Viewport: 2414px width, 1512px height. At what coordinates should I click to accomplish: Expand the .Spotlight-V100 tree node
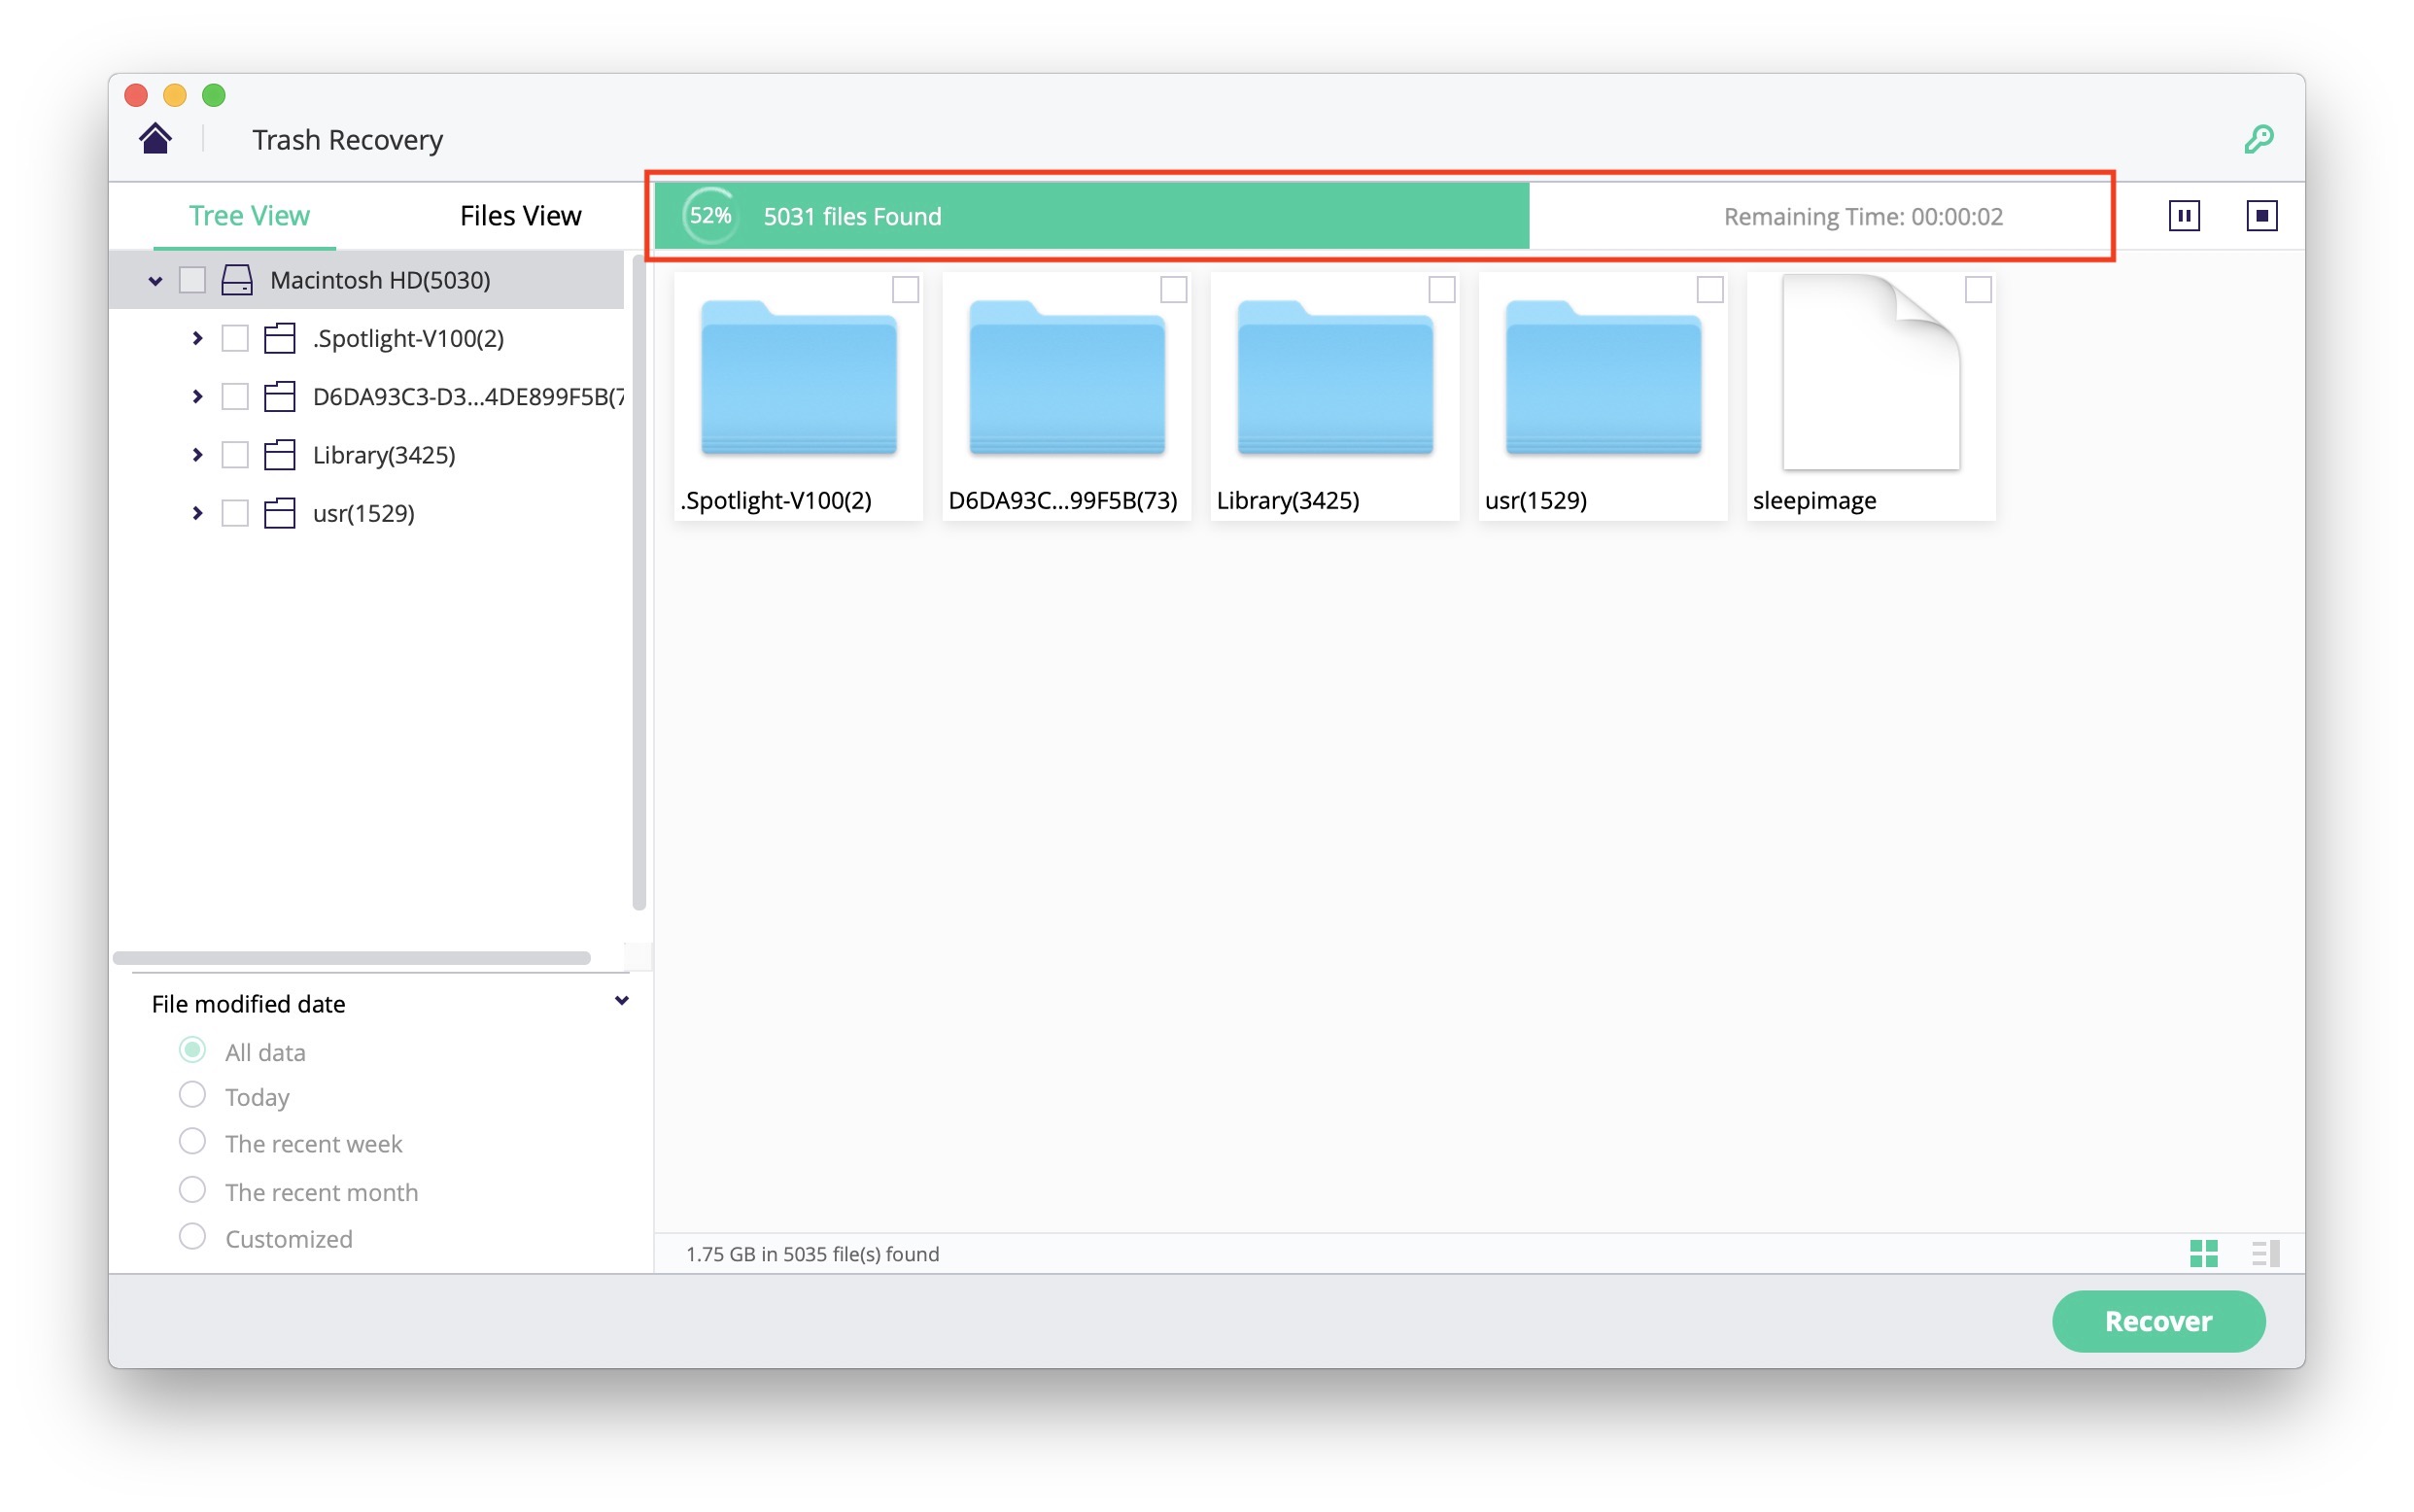click(197, 339)
